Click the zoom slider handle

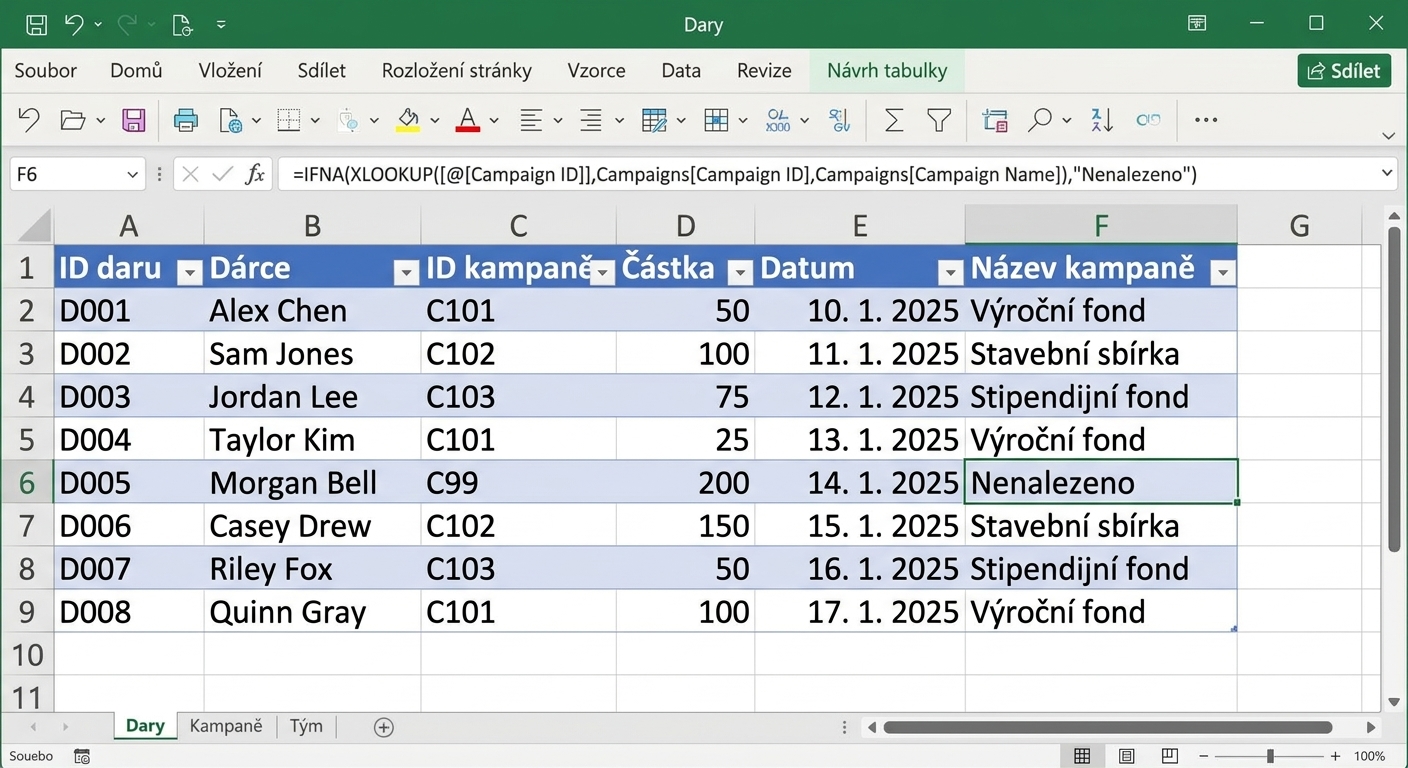[x=1270, y=756]
